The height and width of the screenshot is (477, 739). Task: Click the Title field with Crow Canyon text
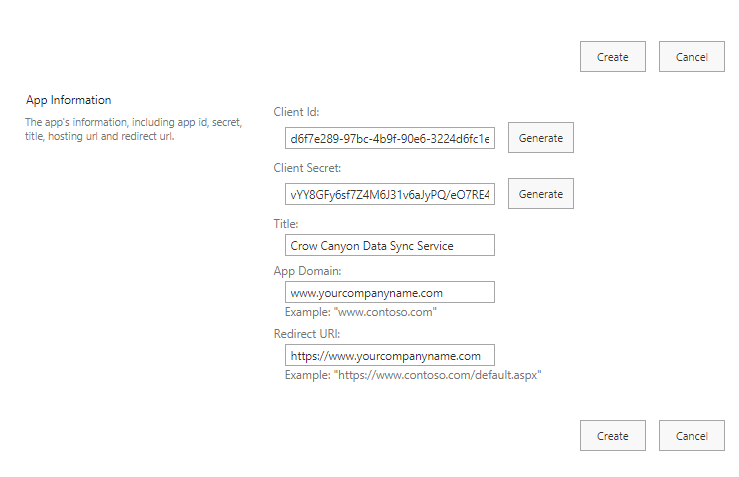pos(389,245)
